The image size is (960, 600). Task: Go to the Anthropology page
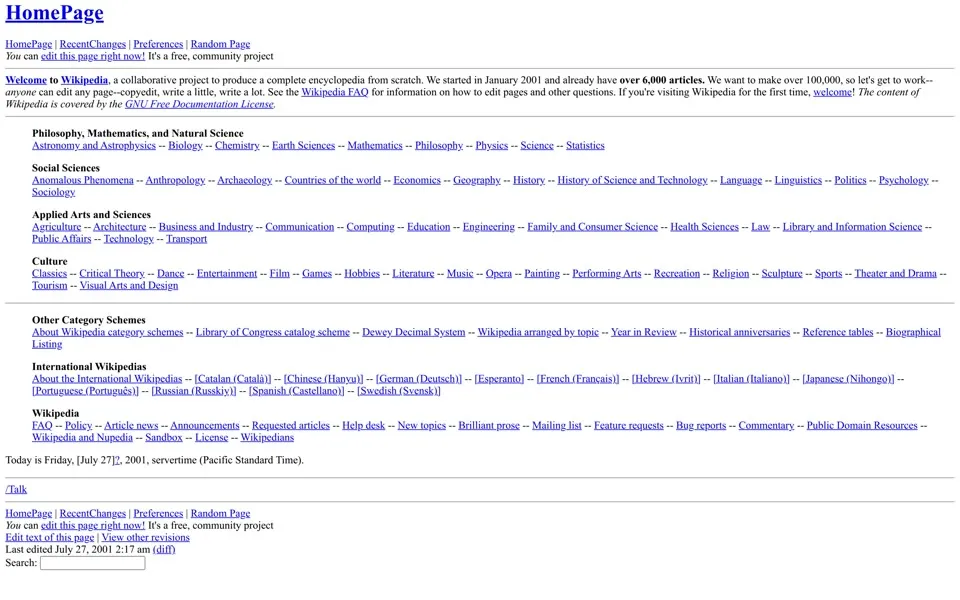(175, 180)
